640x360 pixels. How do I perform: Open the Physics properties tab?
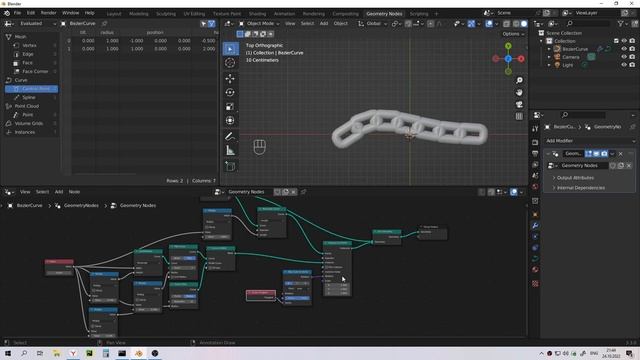(535, 248)
